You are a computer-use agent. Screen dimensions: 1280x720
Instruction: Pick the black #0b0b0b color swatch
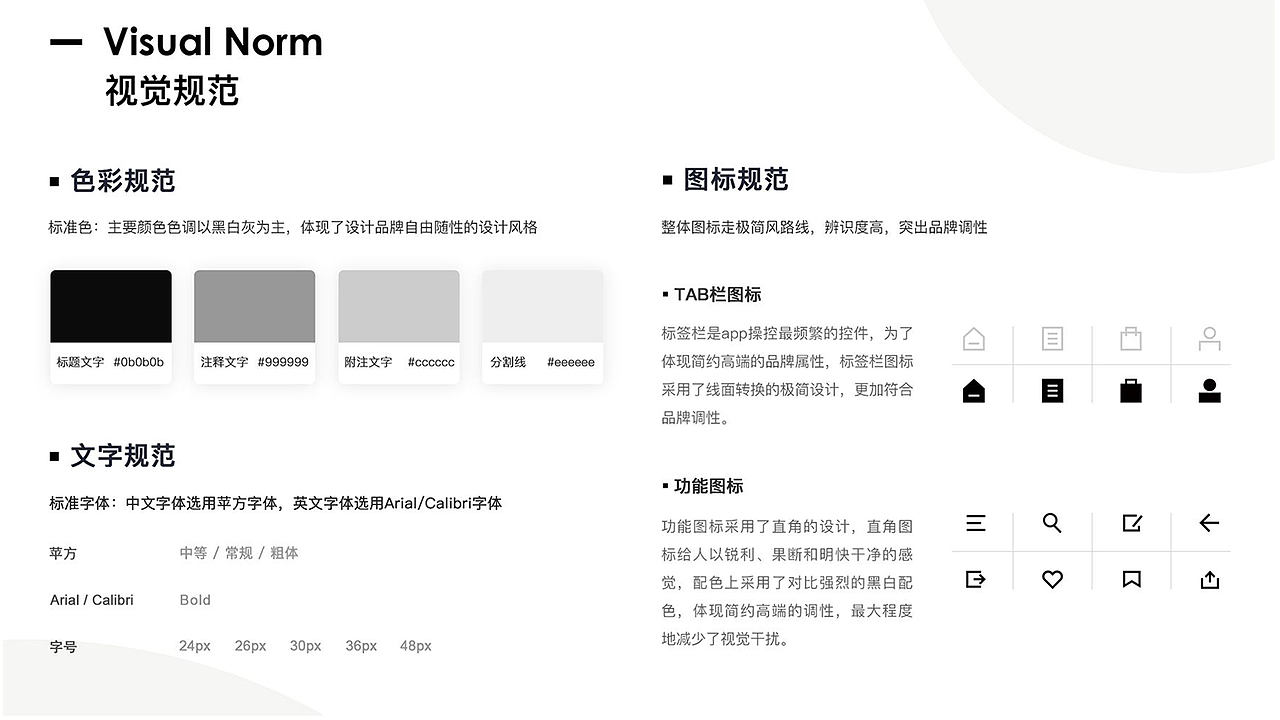pyautogui.click(x=111, y=306)
